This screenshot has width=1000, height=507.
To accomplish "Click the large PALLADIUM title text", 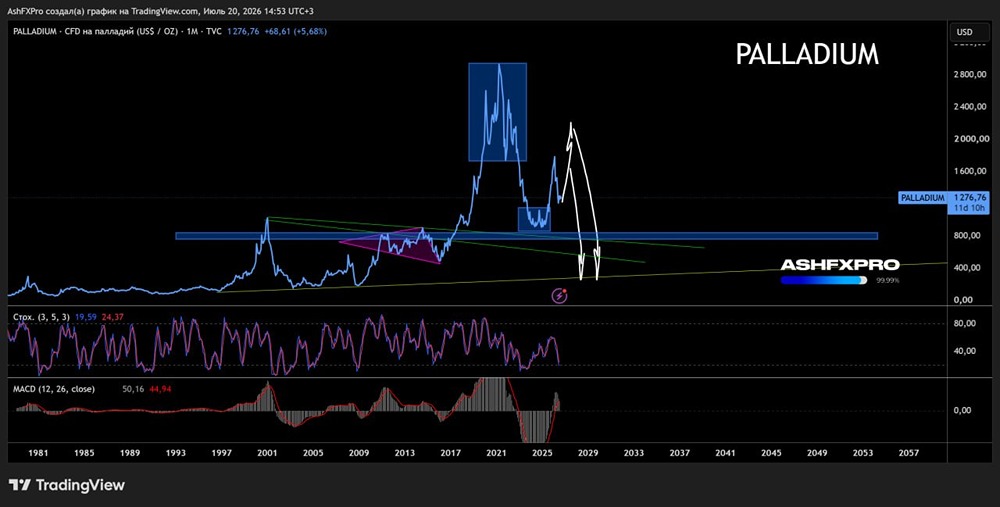I will pyautogui.click(x=807, y=55).
